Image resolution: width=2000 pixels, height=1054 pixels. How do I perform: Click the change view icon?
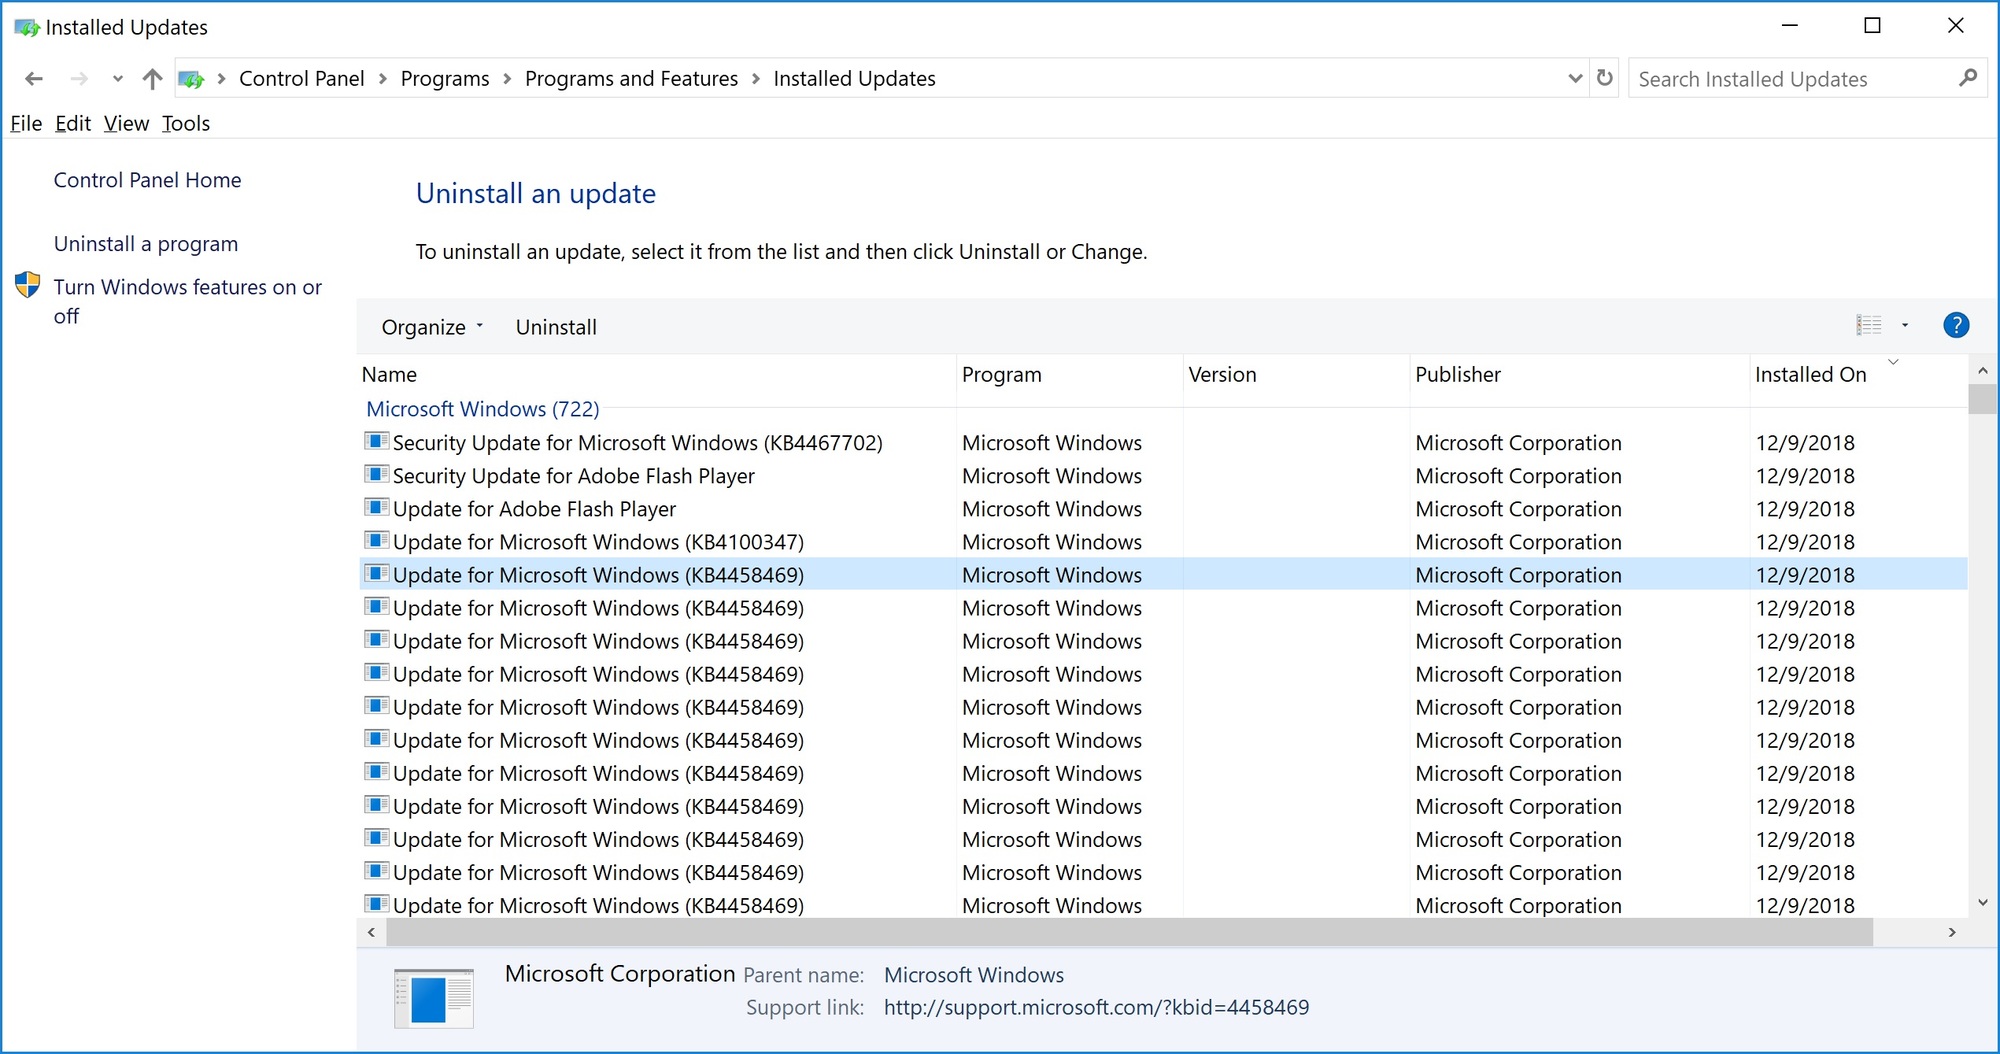coord(1869,325)
